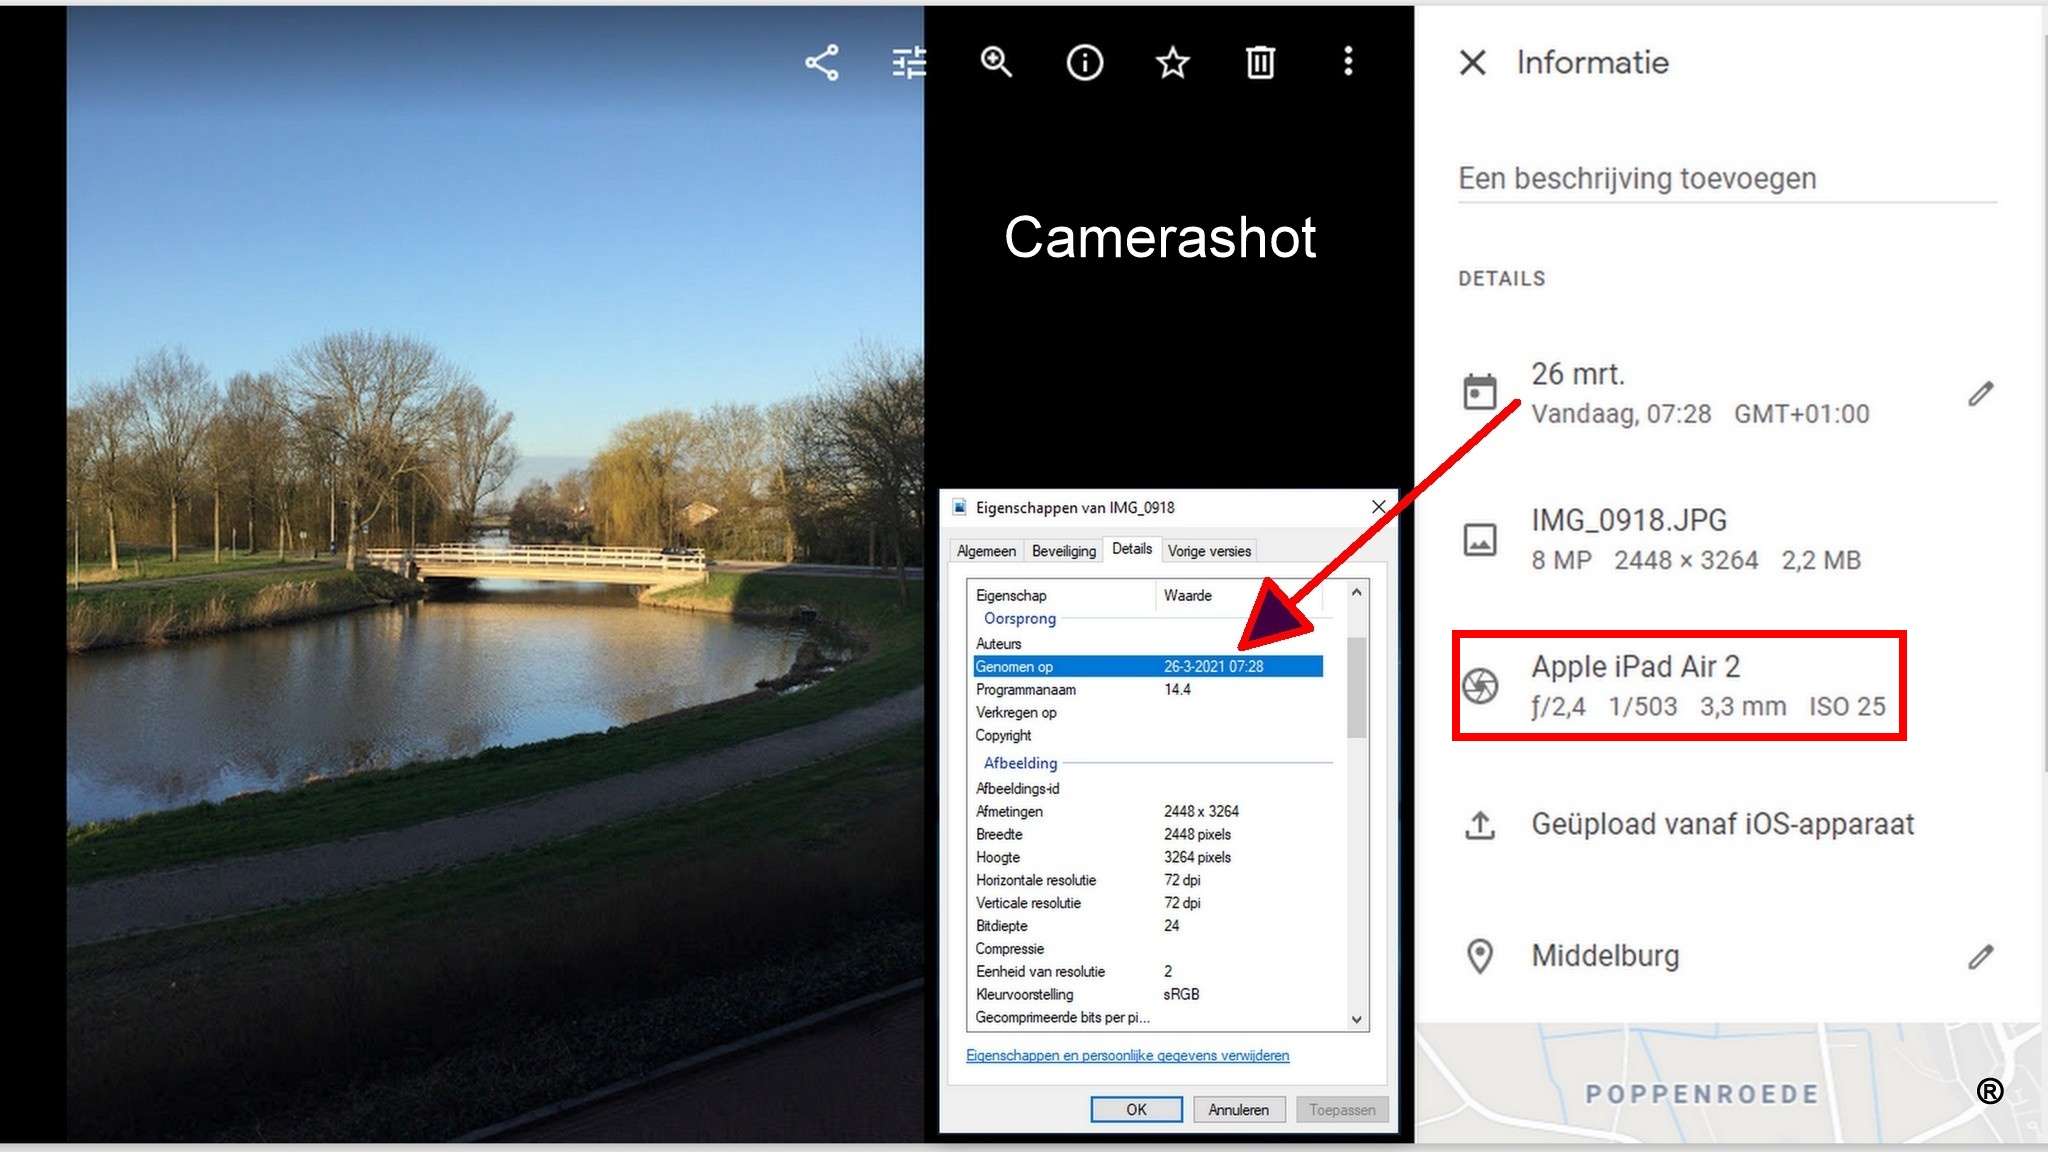This screenshot has height=1152, width=2048.
Task: Click the zoom magnifier icon
Action: (x=996, y=62)
